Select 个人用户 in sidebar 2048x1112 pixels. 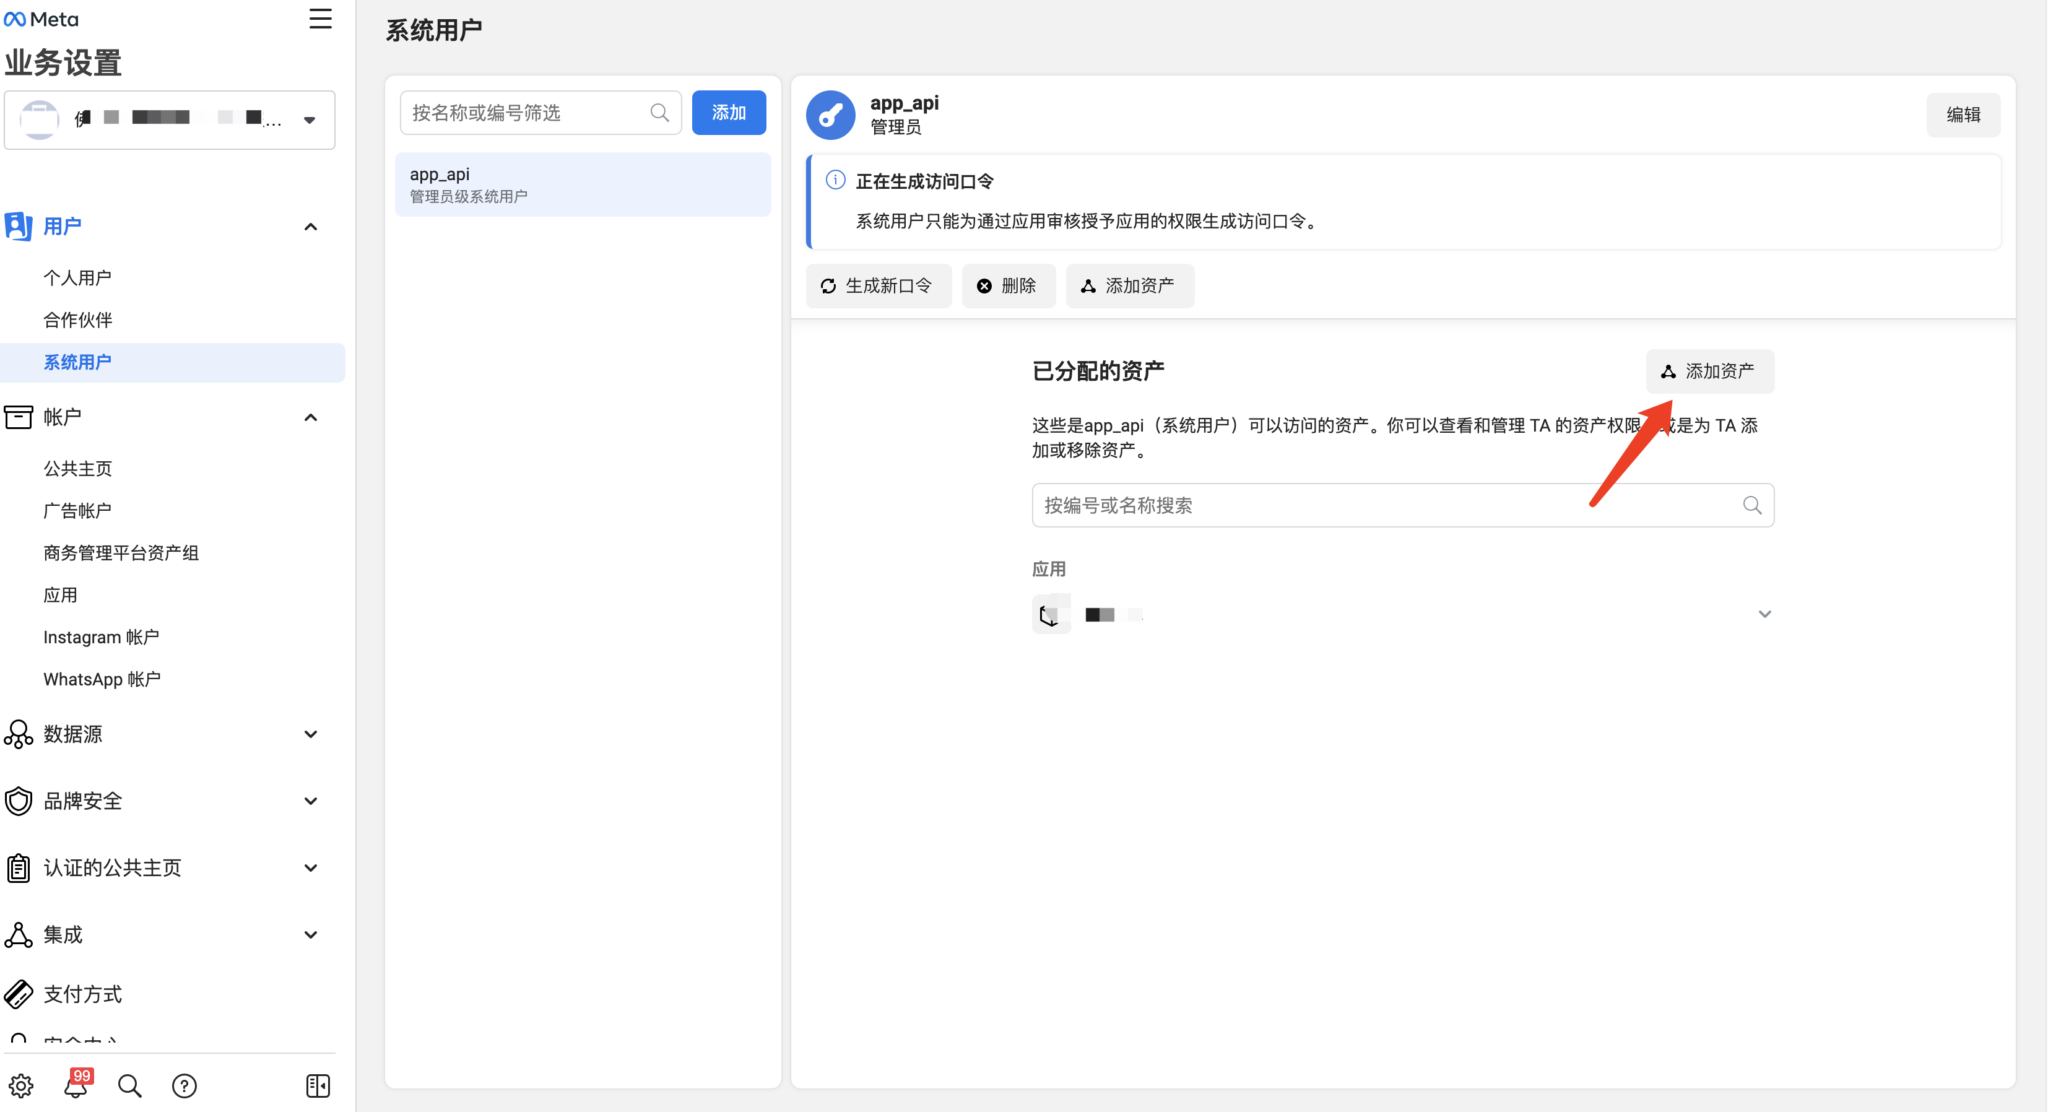point(77,278)
